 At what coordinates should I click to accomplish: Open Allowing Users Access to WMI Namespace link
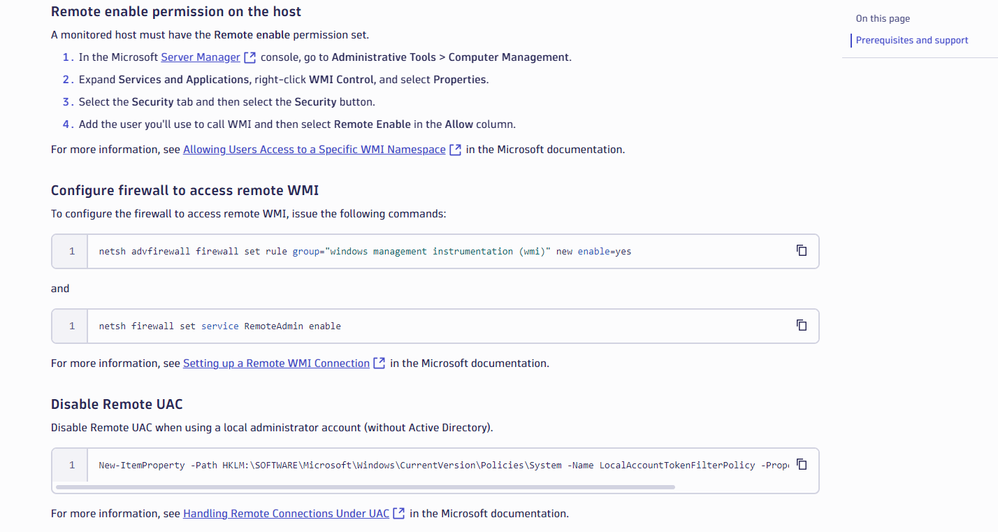point(314,150)
